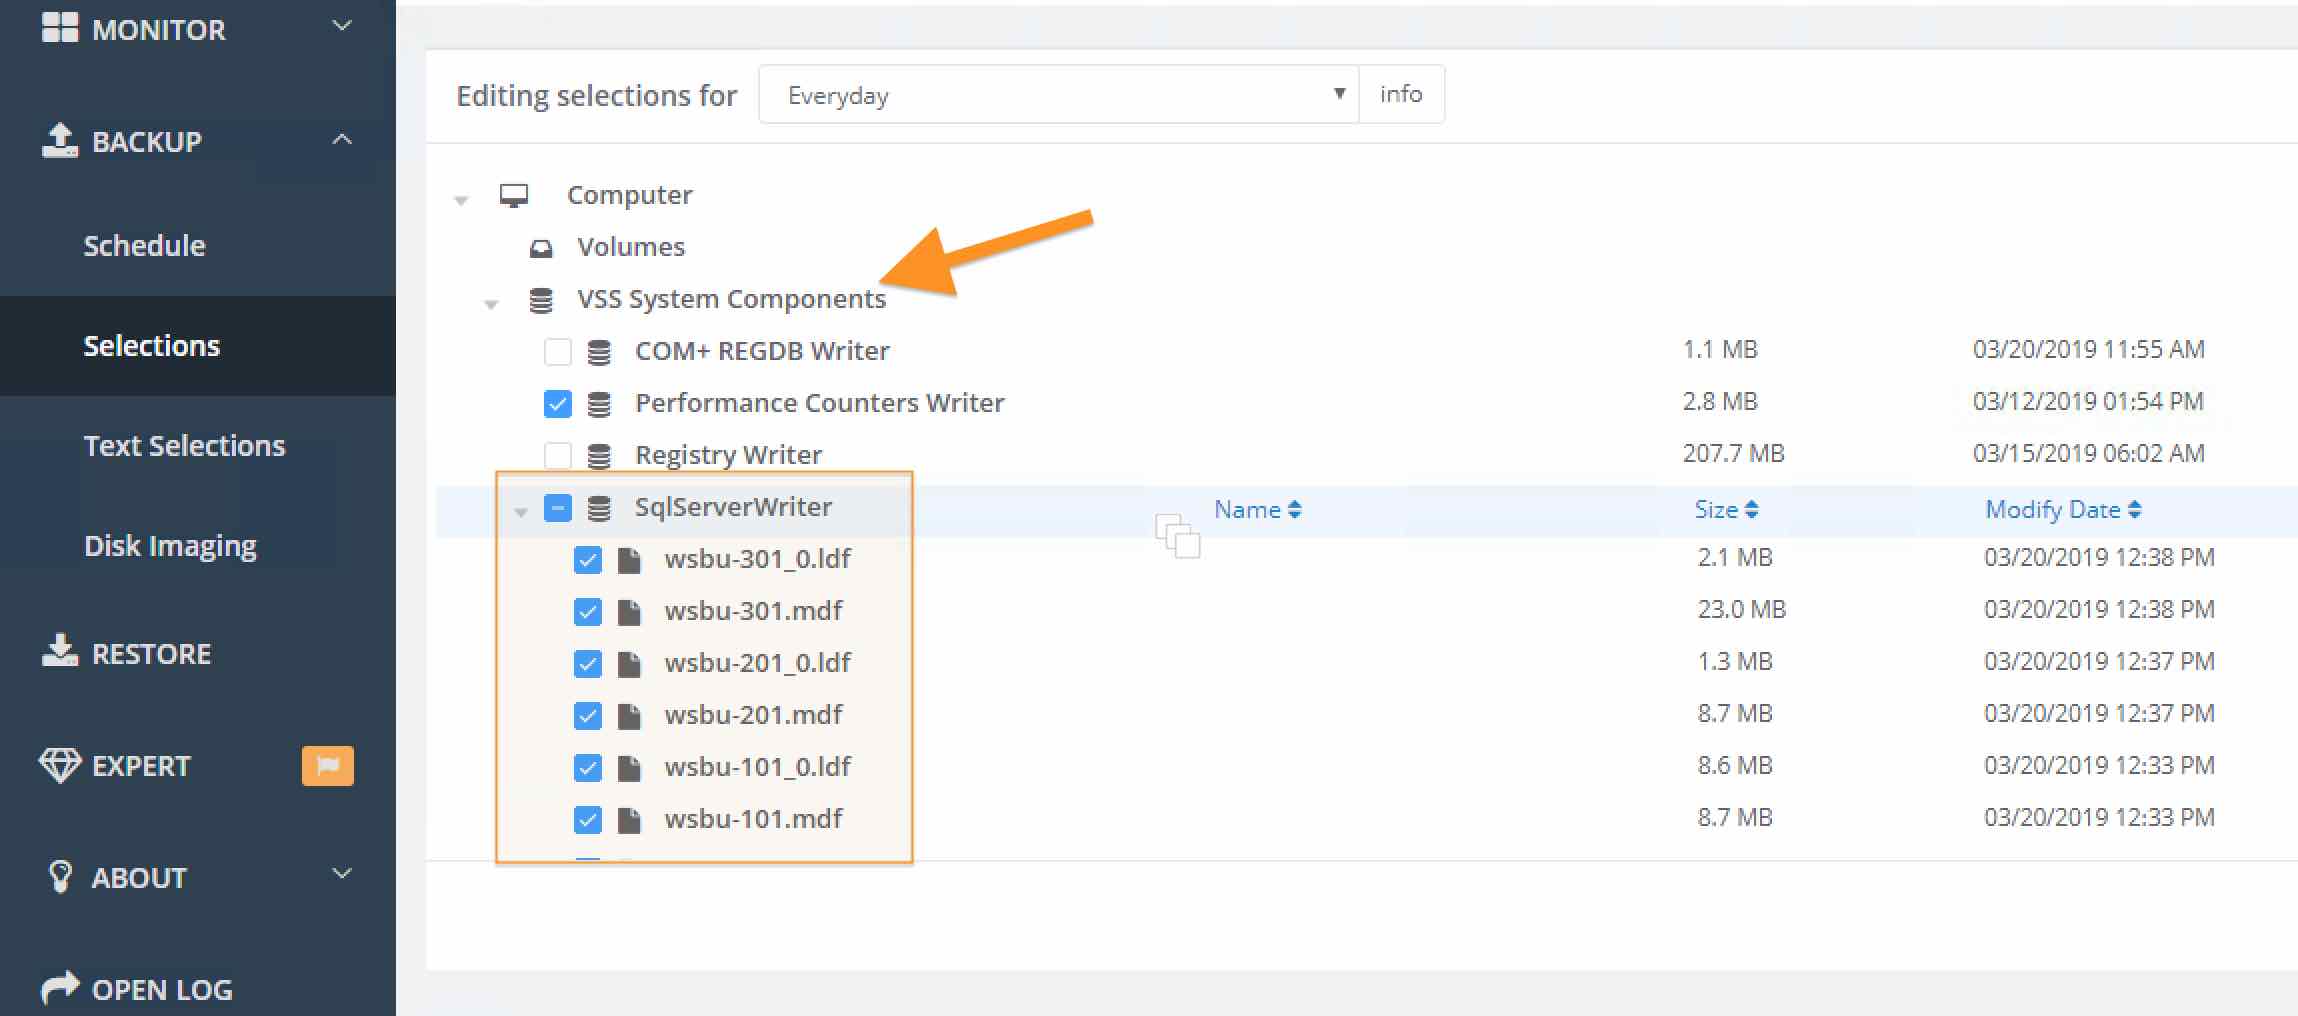Click the COM+ REGDB Writer database icon

[x=599, y=352]
